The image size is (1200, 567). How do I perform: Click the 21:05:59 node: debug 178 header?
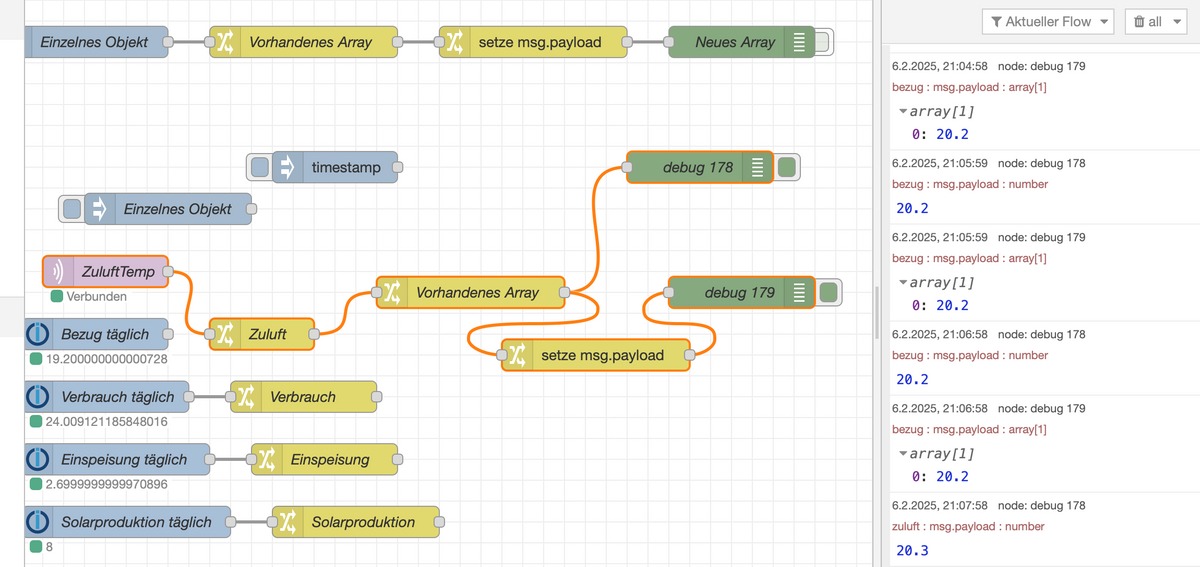(988, 163)
